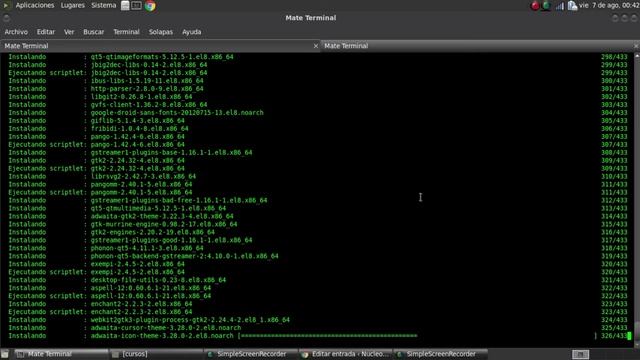Viewport: 640px width, 360px height.
Task: Open the Terminal menu
Action: 126,32
